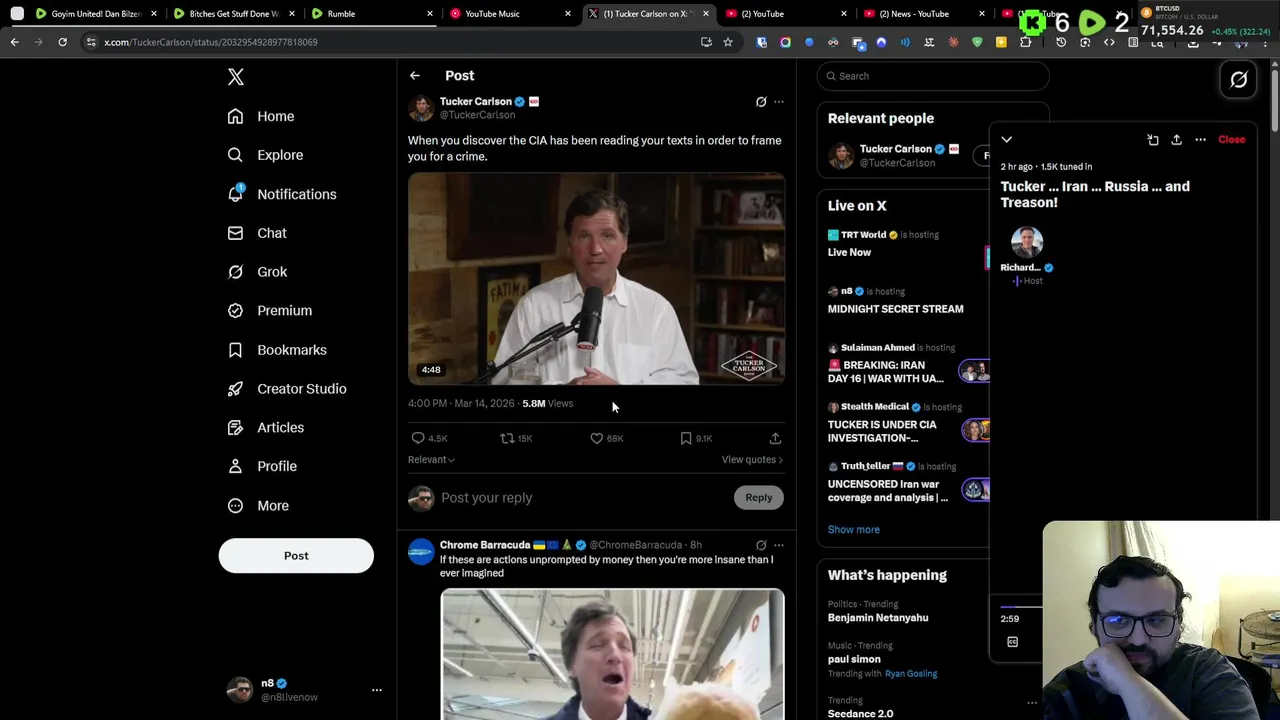The image size is (1280, 720).
Task: Open three-dot menu on Chrome Barracuda's reply
Action: pos(779,546)
